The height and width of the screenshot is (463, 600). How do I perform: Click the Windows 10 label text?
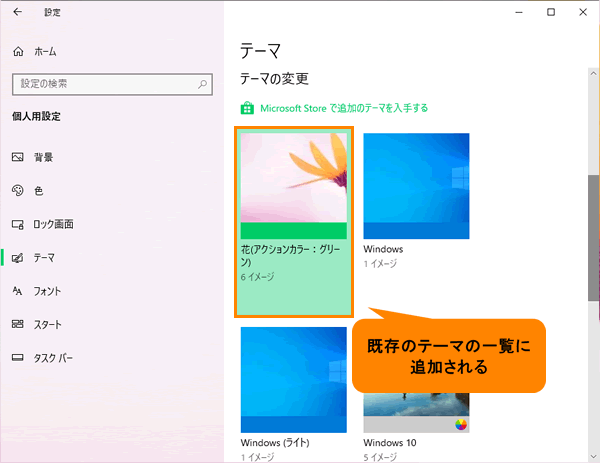pyautogui.click(x=390, y=443)
